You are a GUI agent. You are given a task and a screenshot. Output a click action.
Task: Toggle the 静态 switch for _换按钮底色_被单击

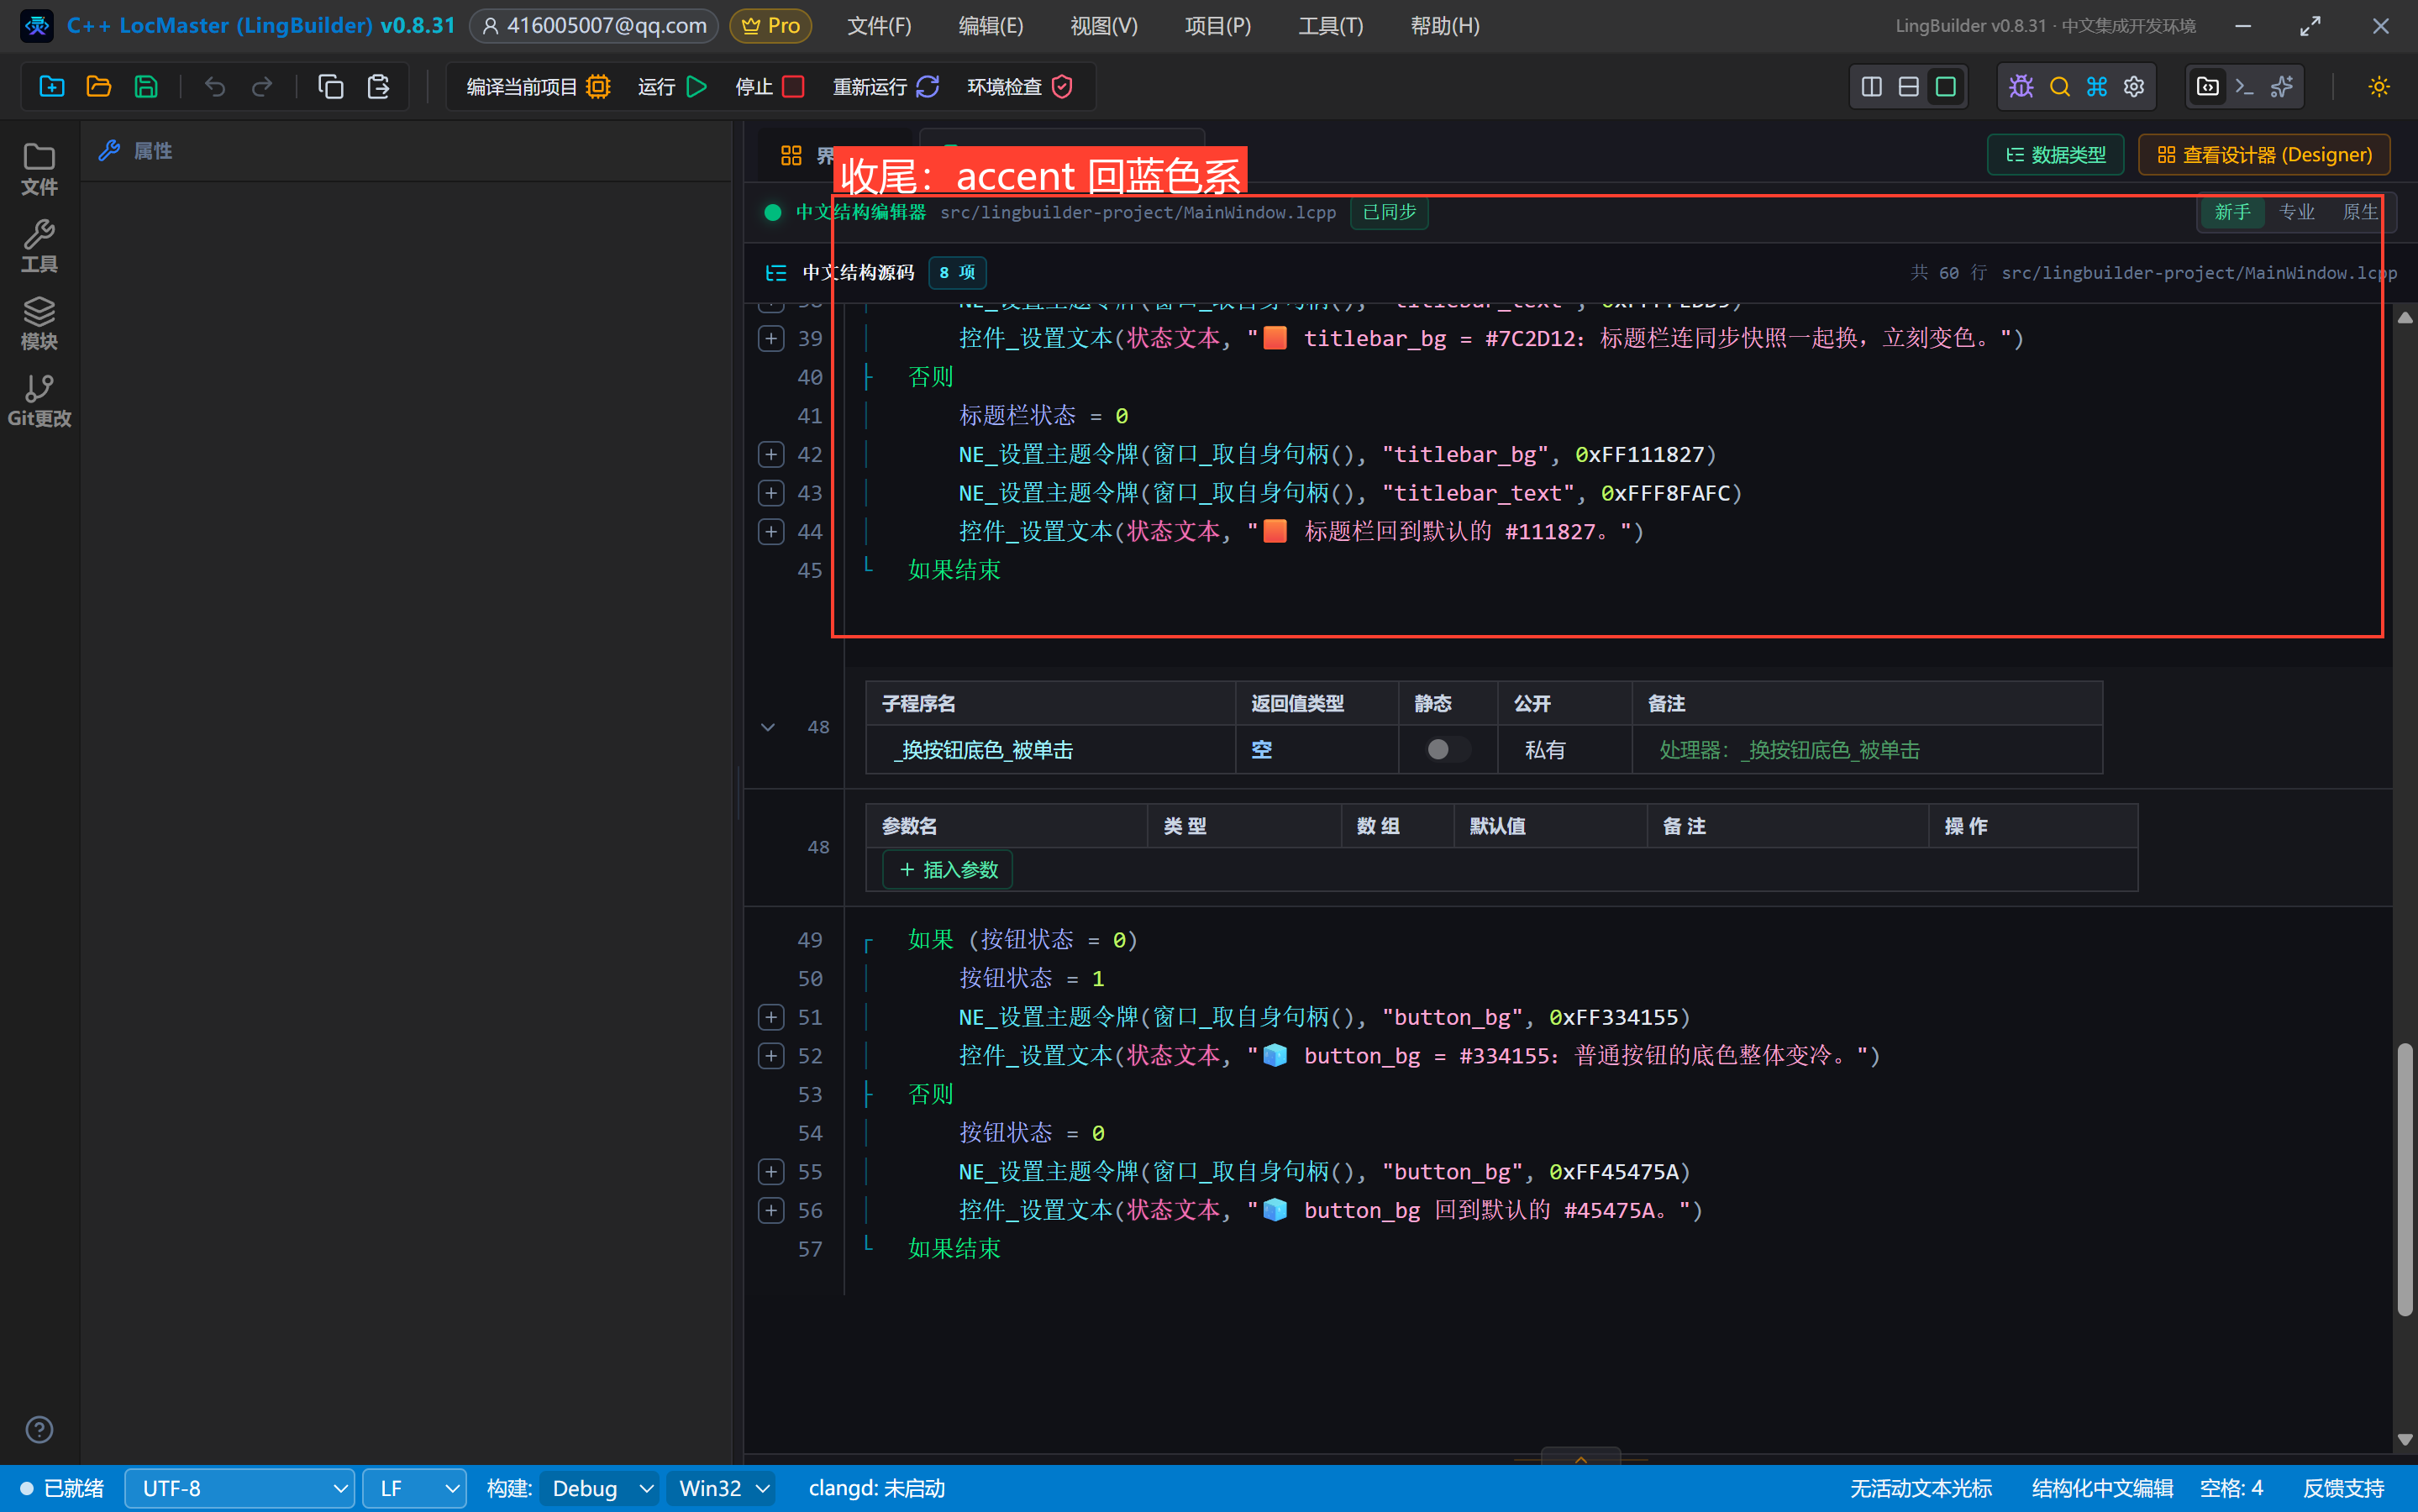click(1447, 750)
